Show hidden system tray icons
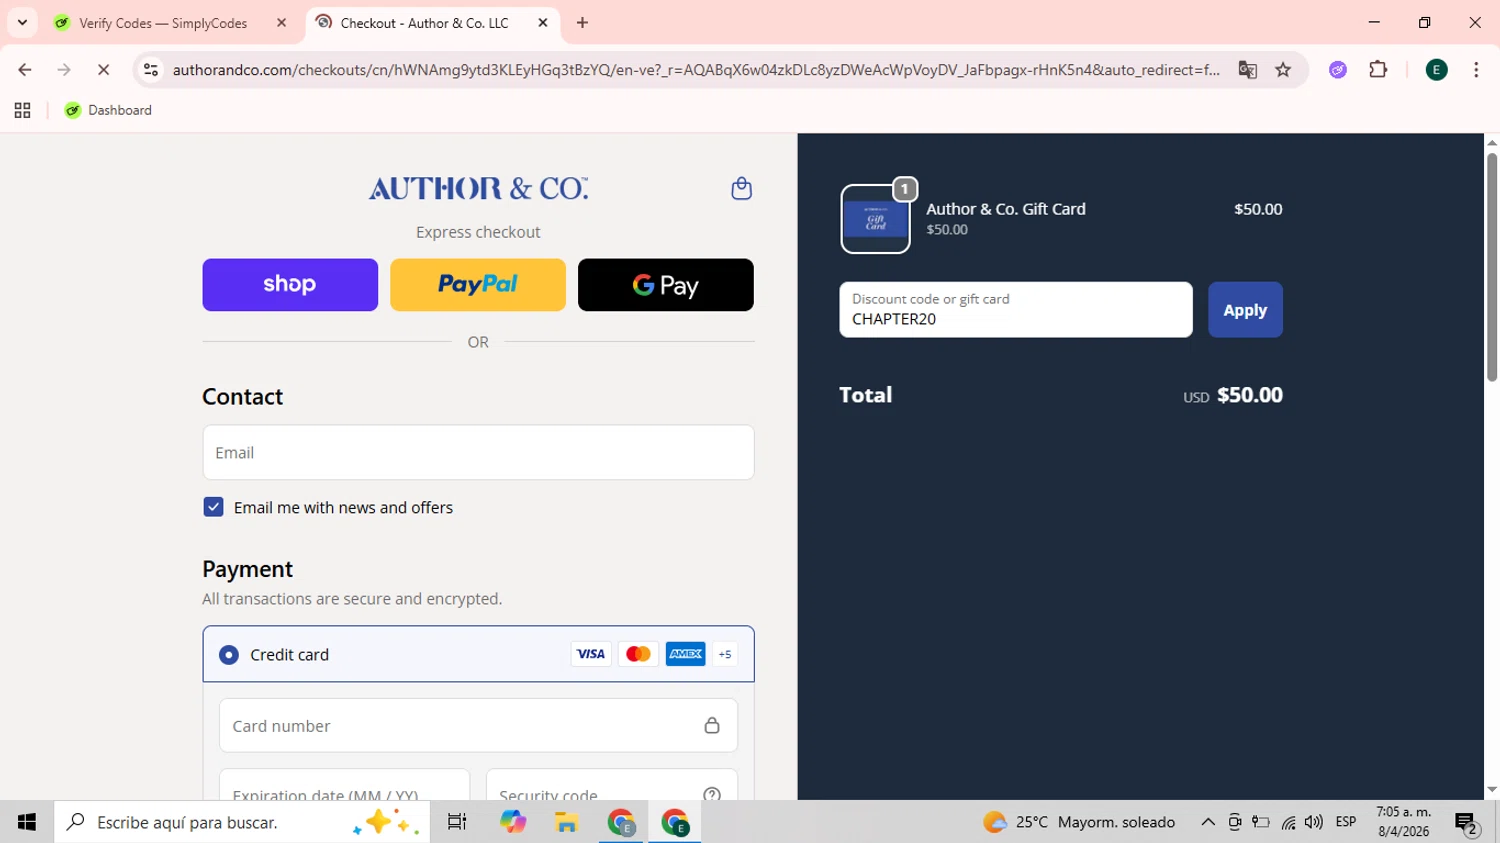Viewport: 1500px width, 843px height. (1208, 822)
